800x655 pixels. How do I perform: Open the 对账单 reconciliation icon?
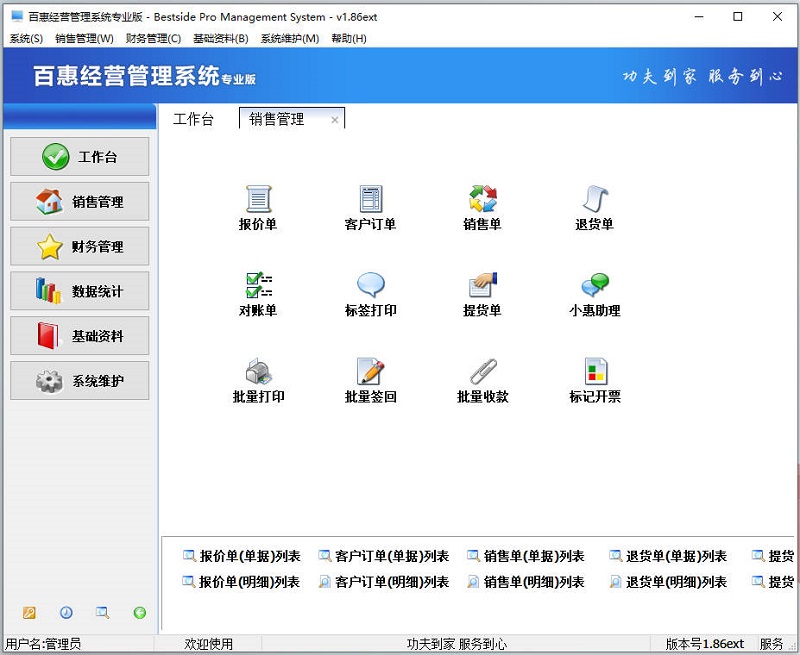tap(259, 288)
